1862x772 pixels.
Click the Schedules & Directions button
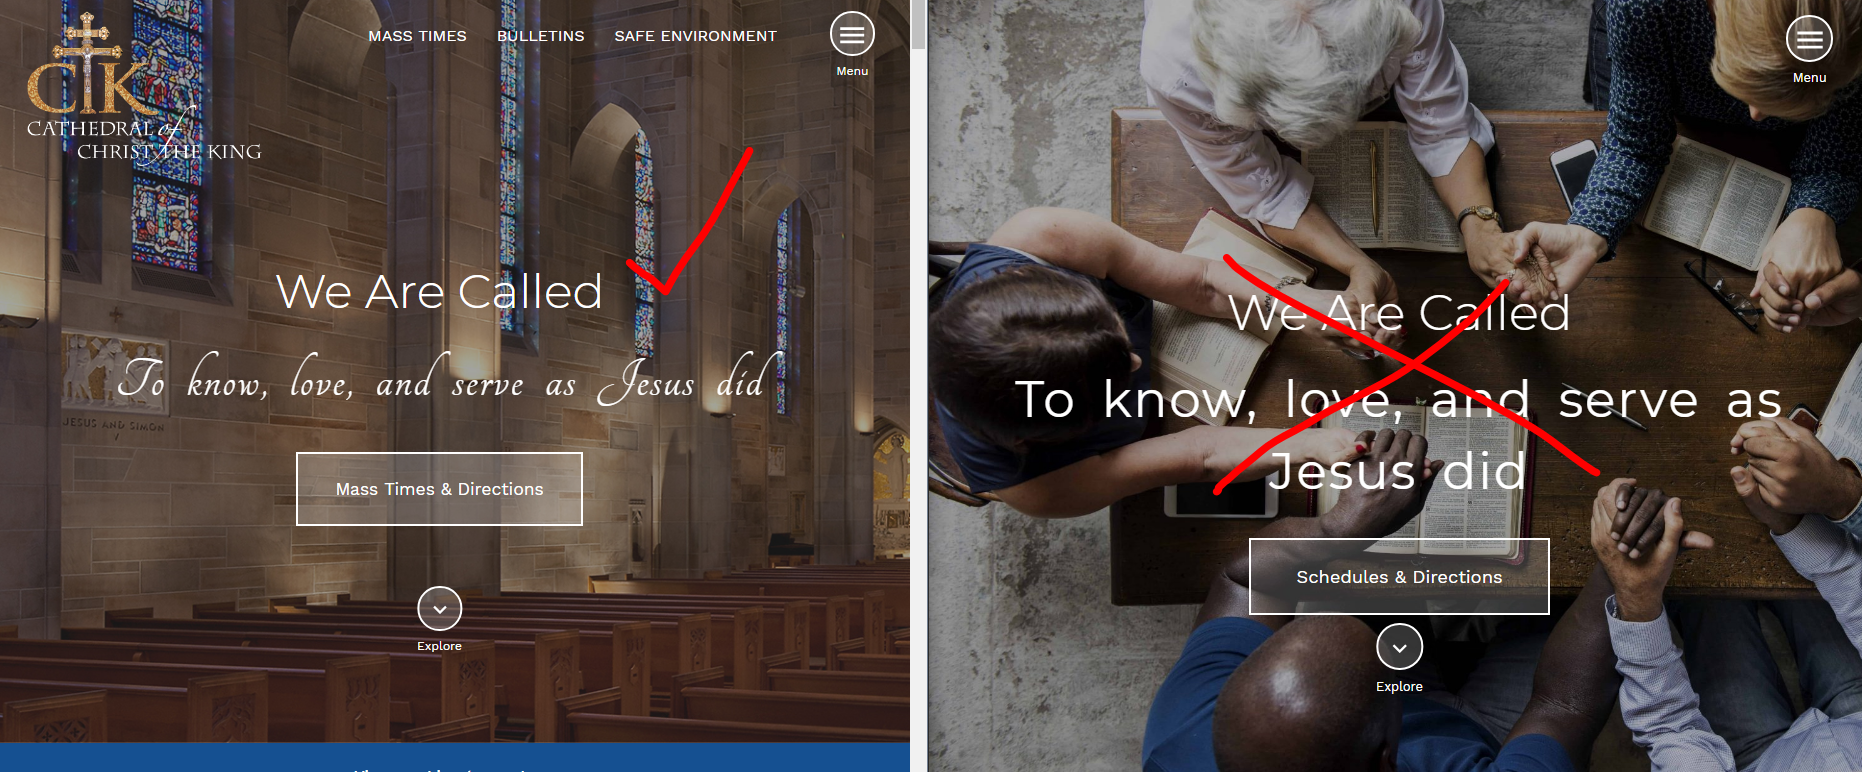click(x=1399, y=577)
